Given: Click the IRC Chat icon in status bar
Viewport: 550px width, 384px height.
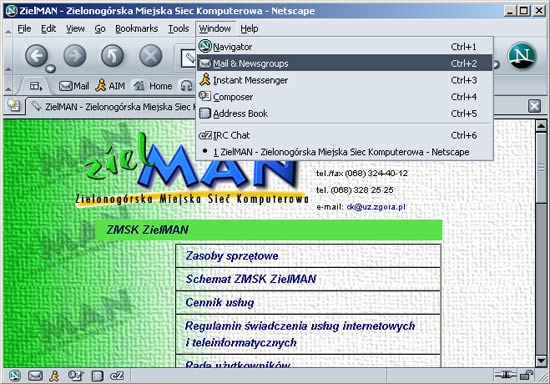Looking at the screenshot, I should (x=117, y=376).
